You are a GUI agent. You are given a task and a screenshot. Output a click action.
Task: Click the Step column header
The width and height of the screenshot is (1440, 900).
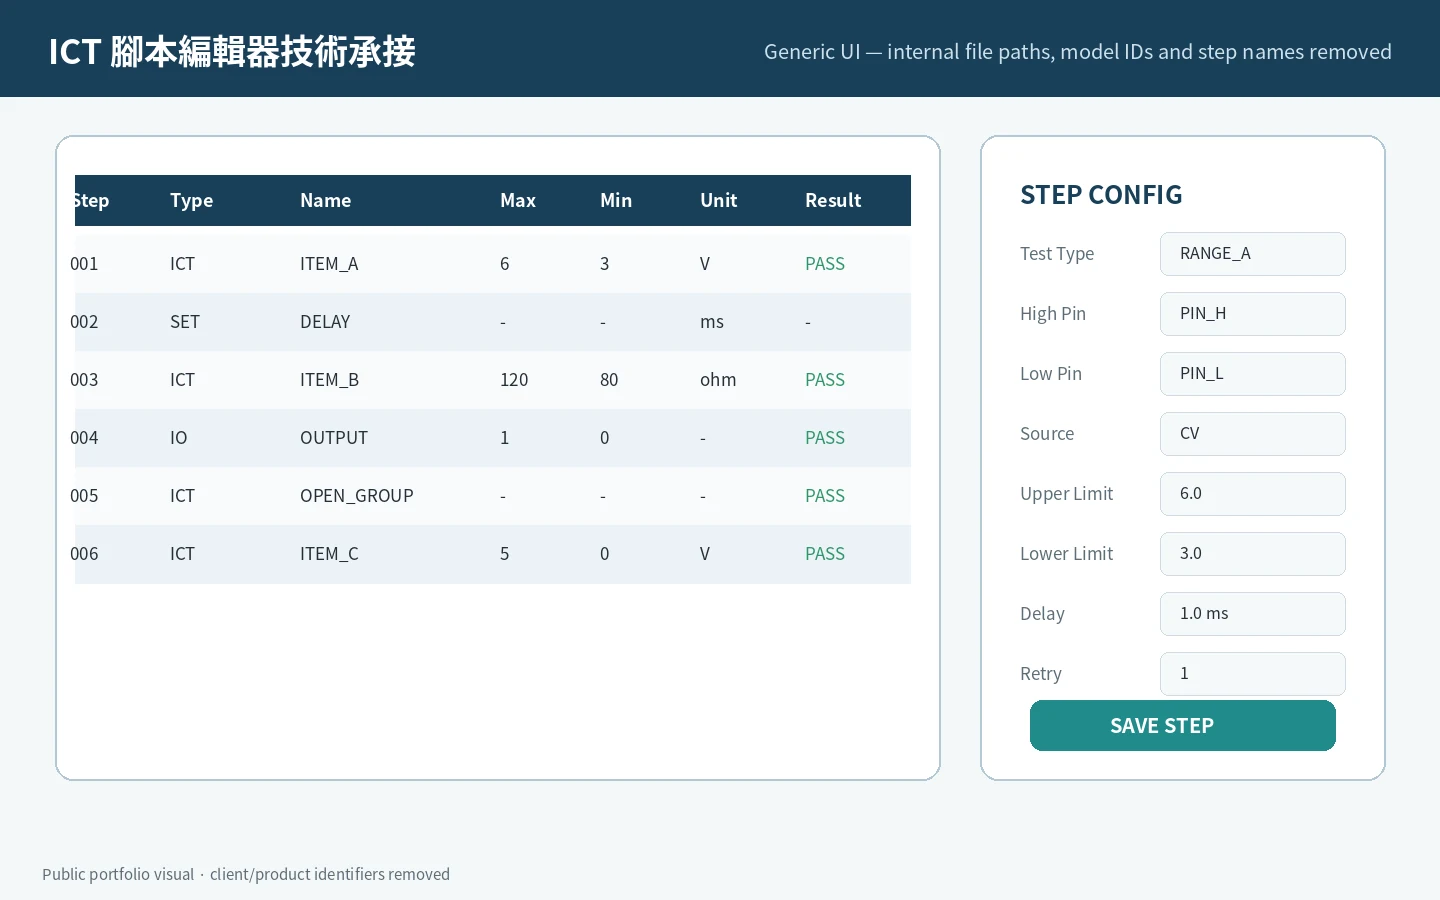pos(90,200)
